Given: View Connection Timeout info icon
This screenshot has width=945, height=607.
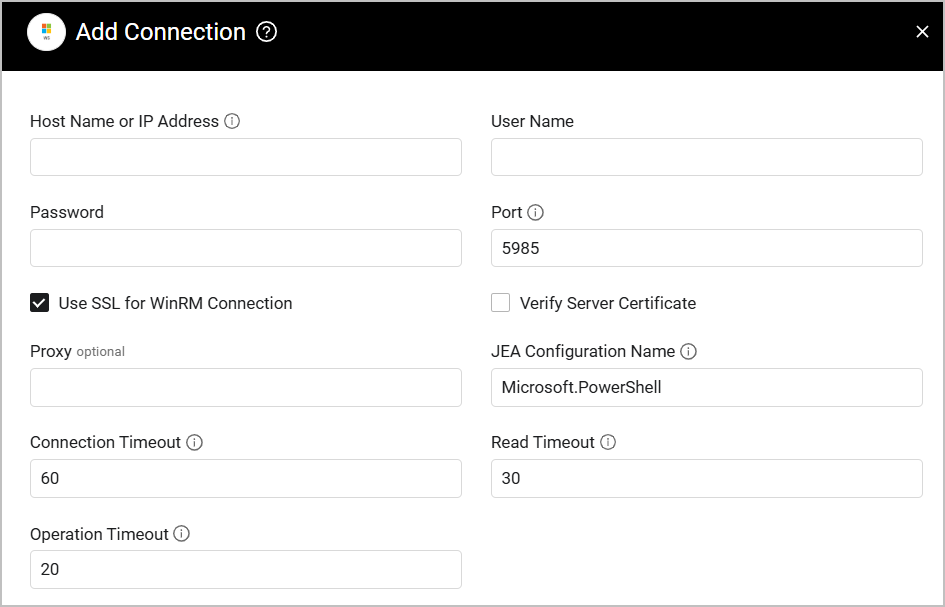Looking at the screenshot, I should (194, 442).
